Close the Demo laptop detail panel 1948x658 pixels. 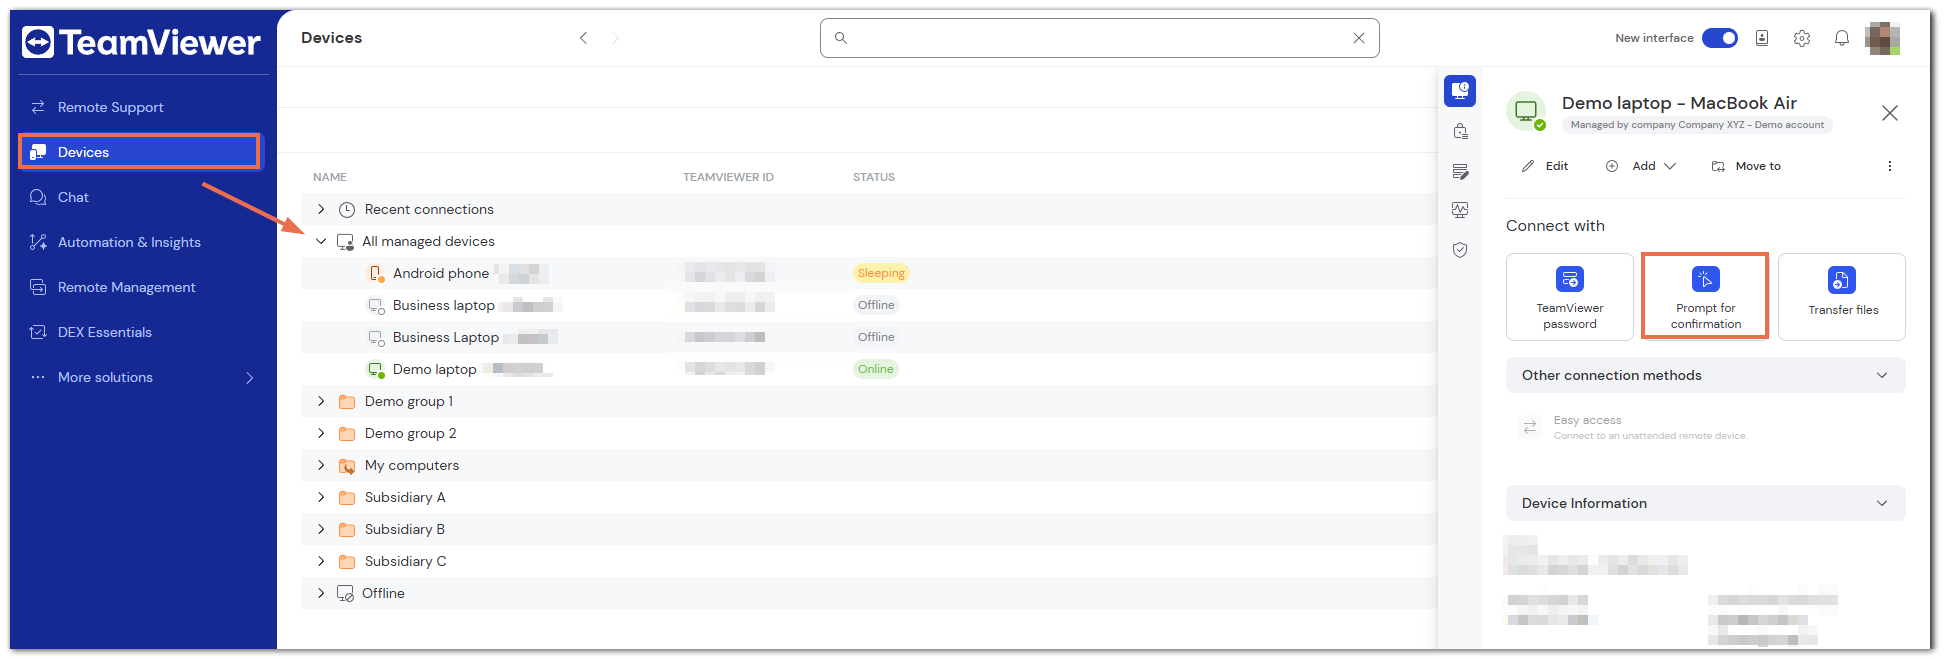[1889, 113]
